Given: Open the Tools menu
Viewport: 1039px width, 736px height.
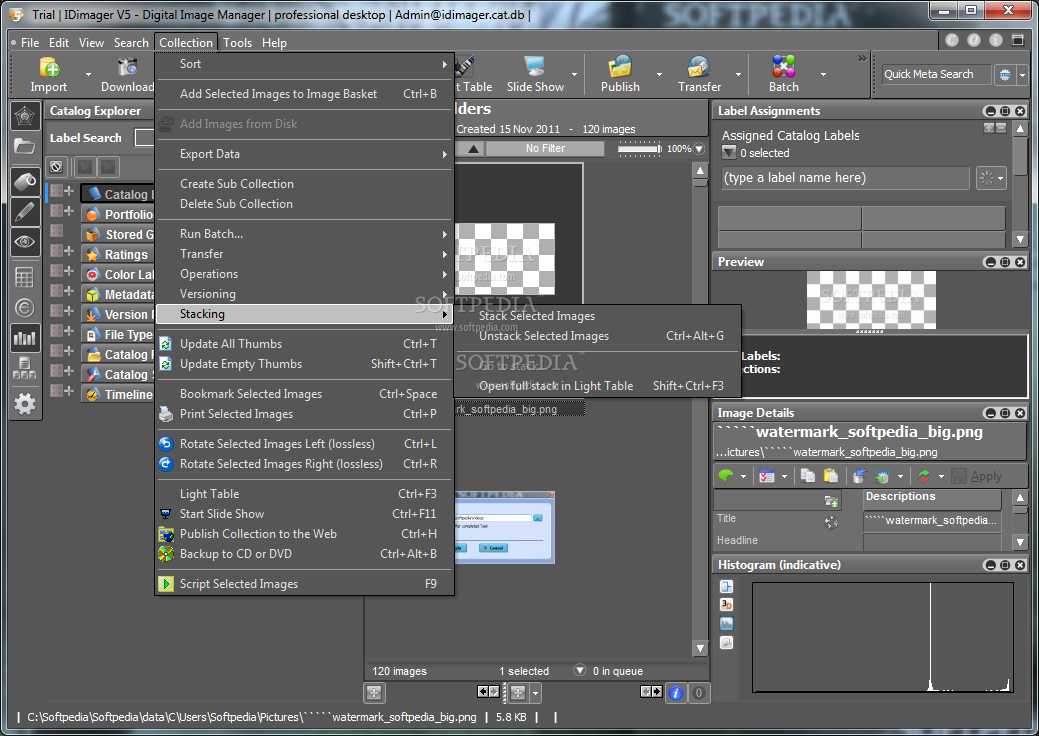Looking at the screenshot, I should tap(237, 42).
